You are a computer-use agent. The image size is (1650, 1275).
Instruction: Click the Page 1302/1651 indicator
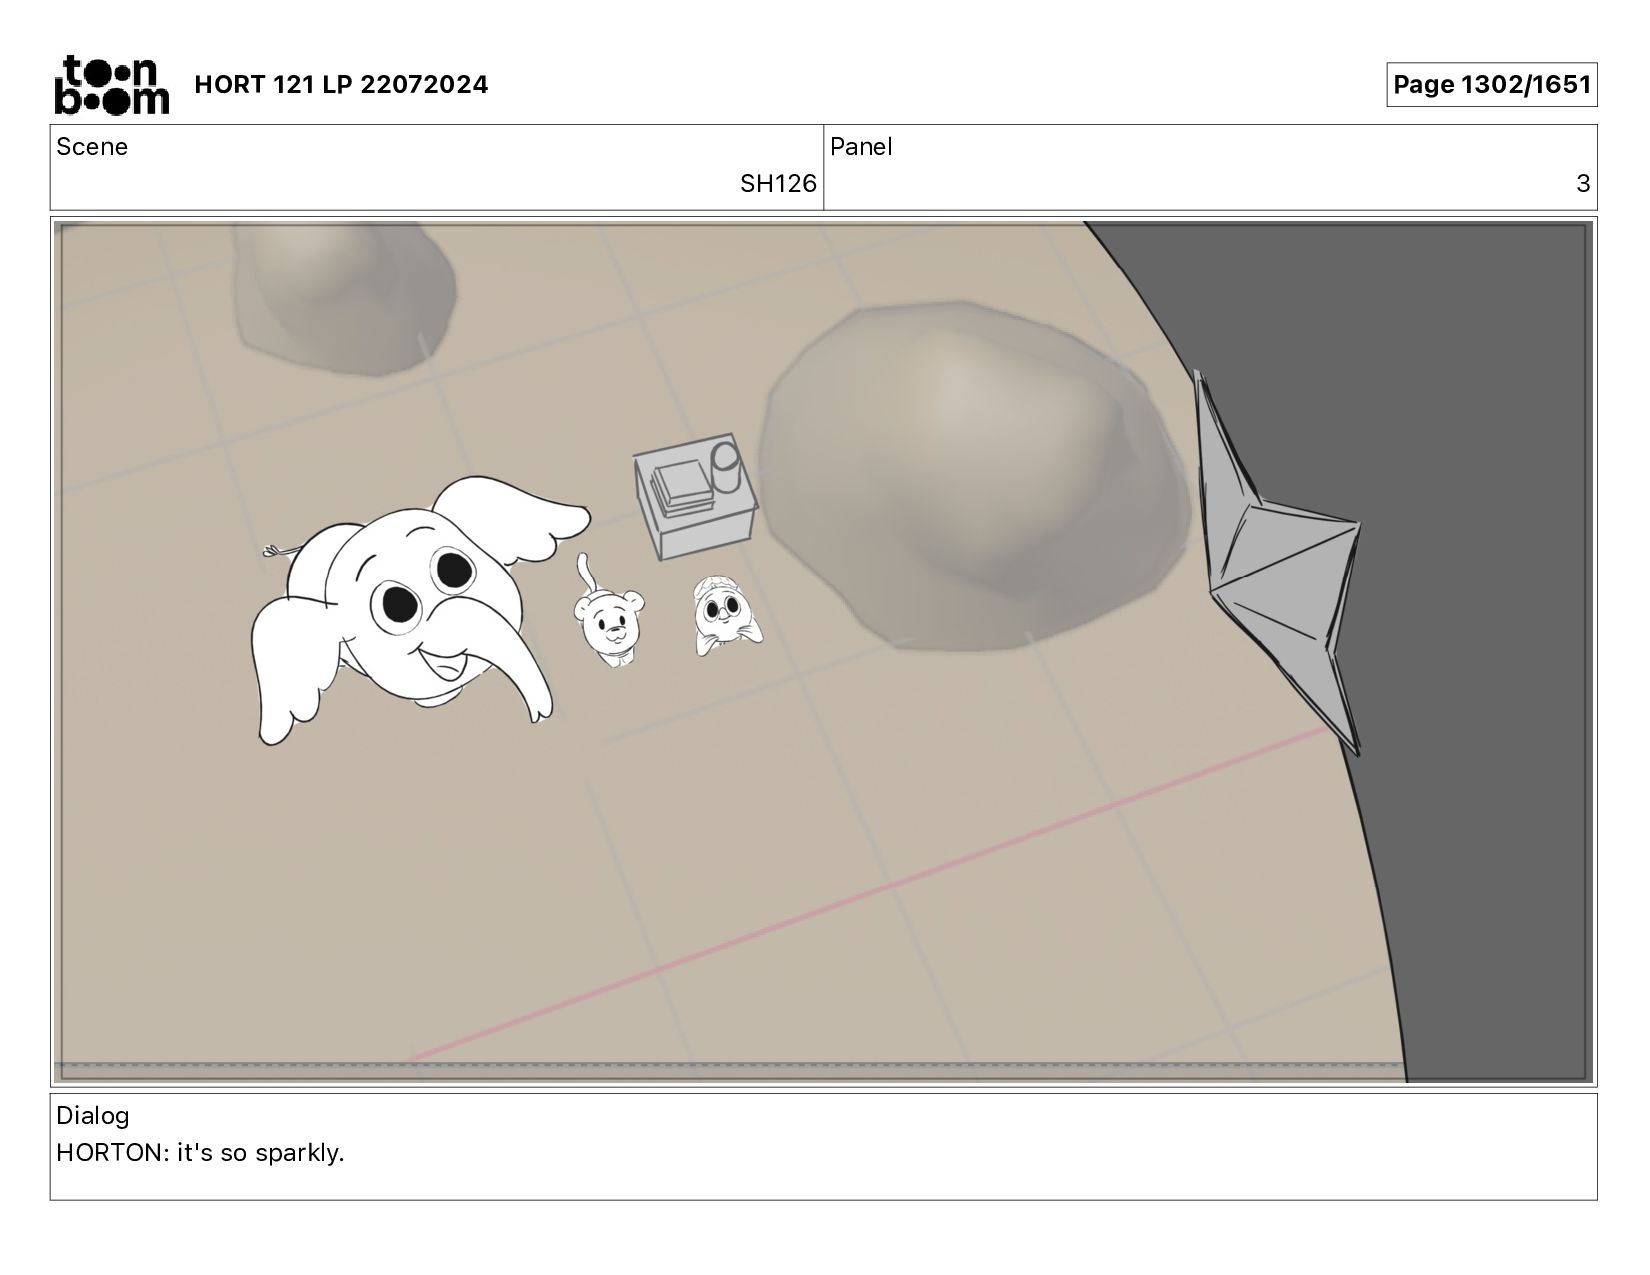[x=1491, y=85]
